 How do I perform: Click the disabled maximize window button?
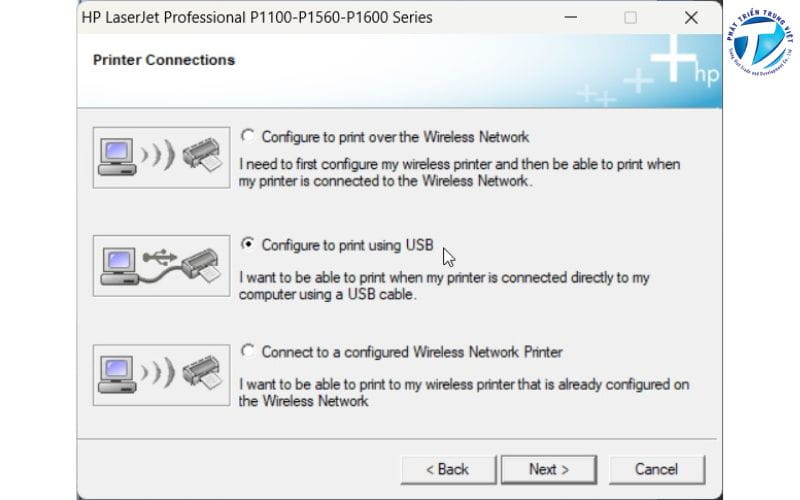630,18
